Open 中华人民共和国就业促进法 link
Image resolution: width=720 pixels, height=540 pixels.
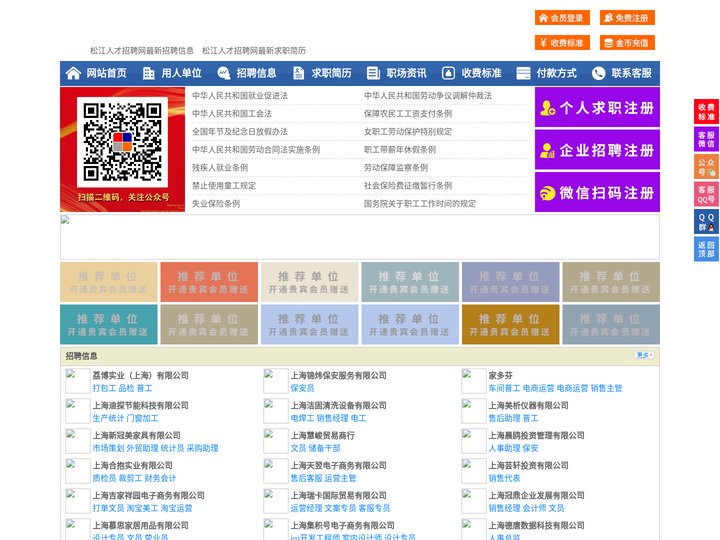pos(240,96)
